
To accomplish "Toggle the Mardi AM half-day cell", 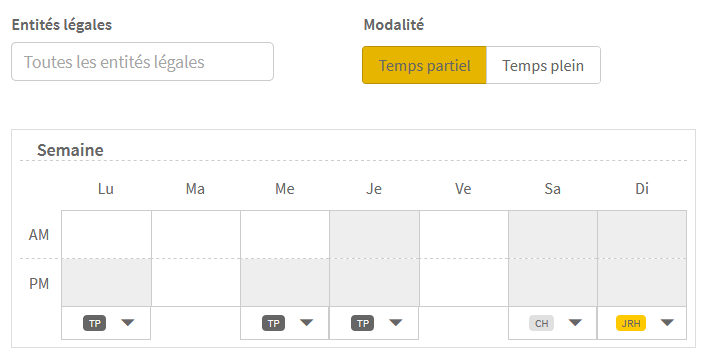I will pyautogui.click(x=196, y=235).
